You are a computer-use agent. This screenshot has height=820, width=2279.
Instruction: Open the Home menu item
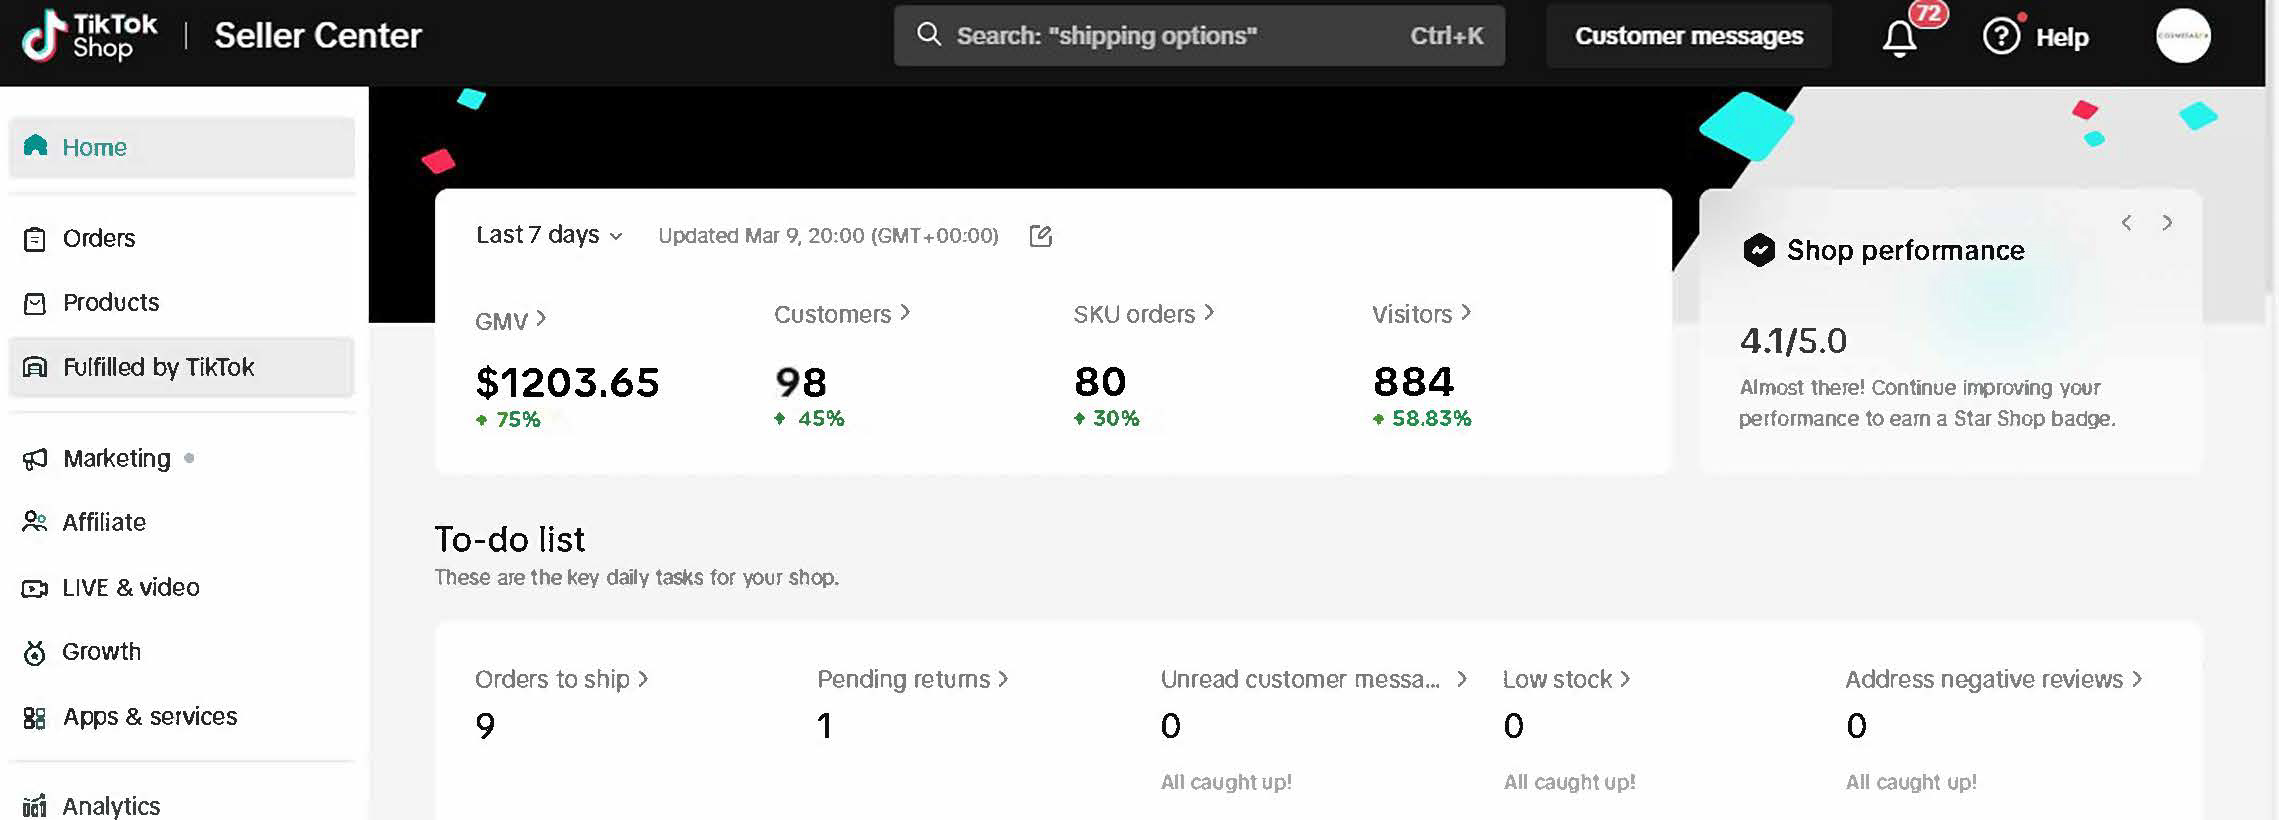tap(182, 147)
